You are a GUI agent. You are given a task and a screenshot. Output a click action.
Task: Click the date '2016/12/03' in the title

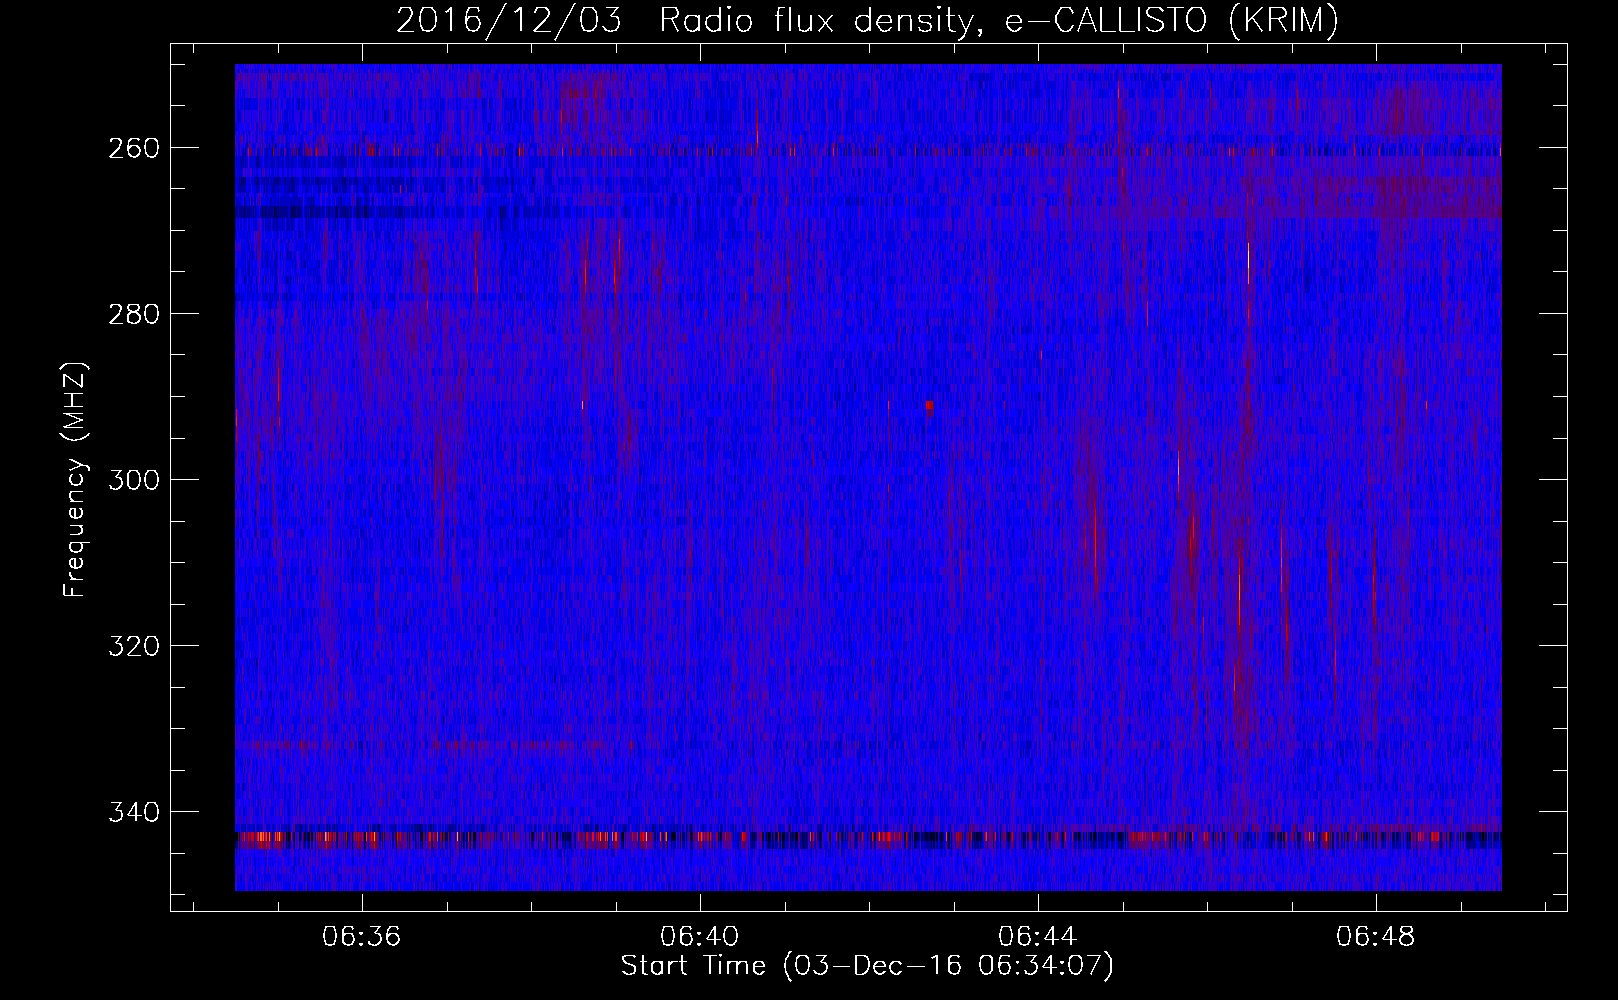point(507,20)
